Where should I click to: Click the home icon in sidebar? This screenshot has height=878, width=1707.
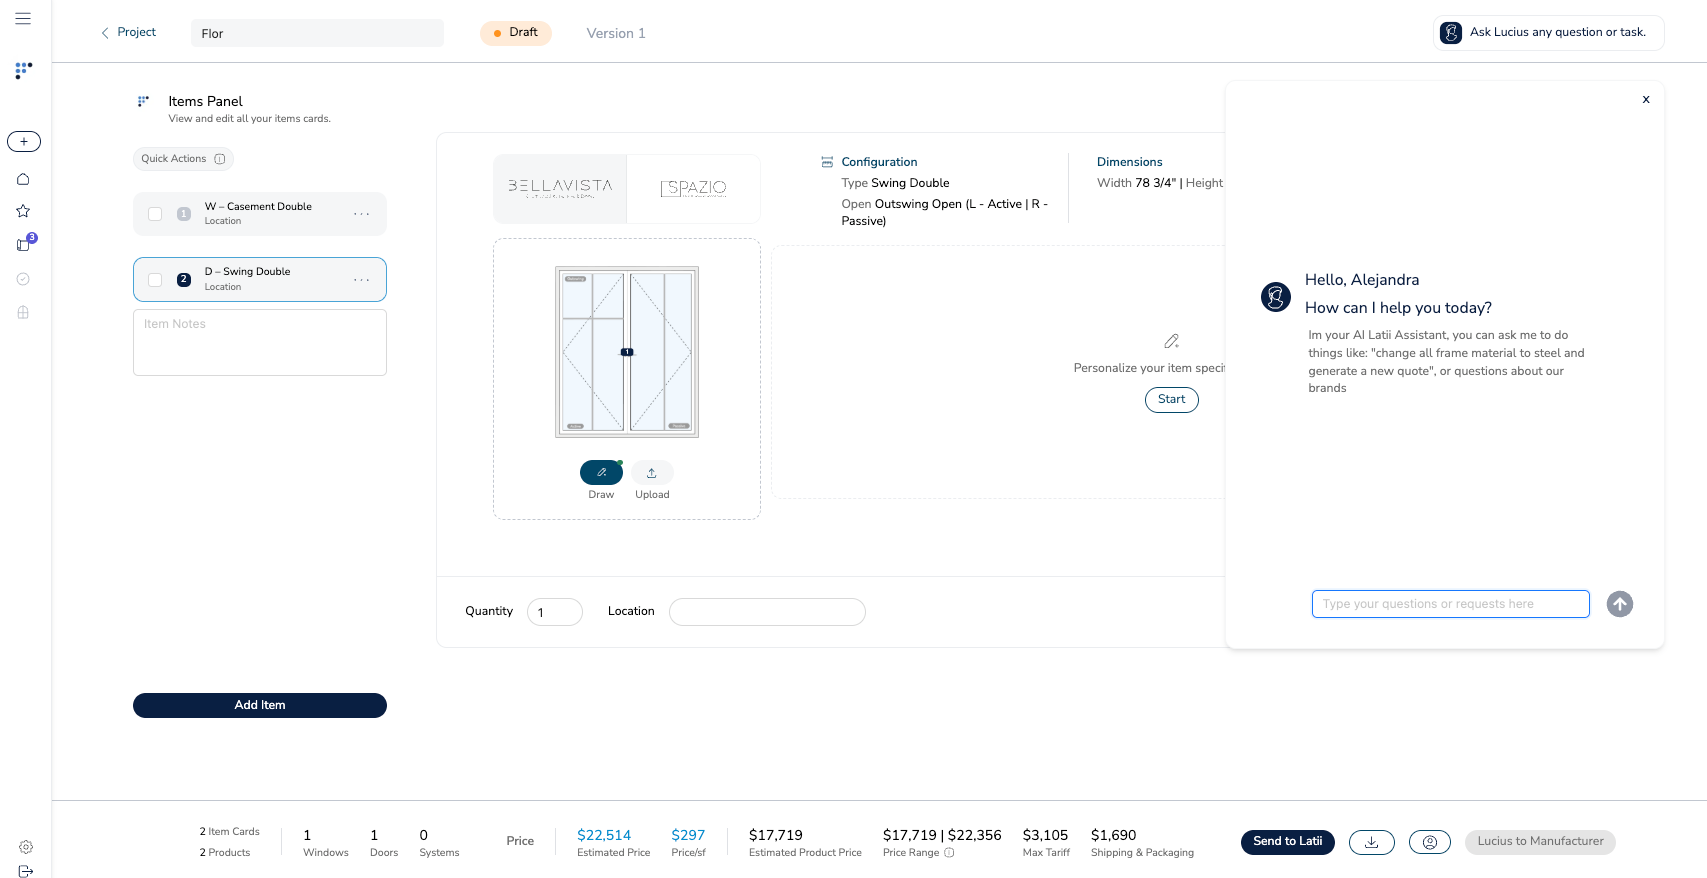pyautogui.click(x=23, y=179)
